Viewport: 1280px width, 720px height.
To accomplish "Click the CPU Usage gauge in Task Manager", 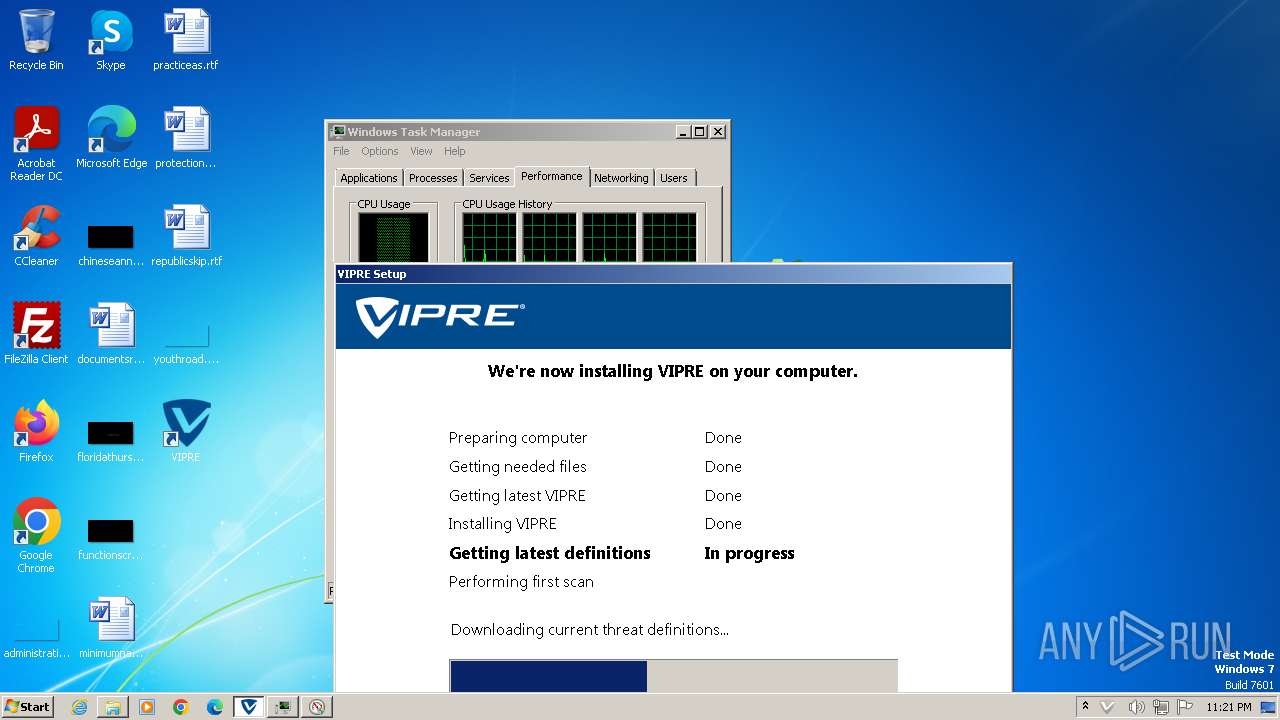I will tap(394, 238).
